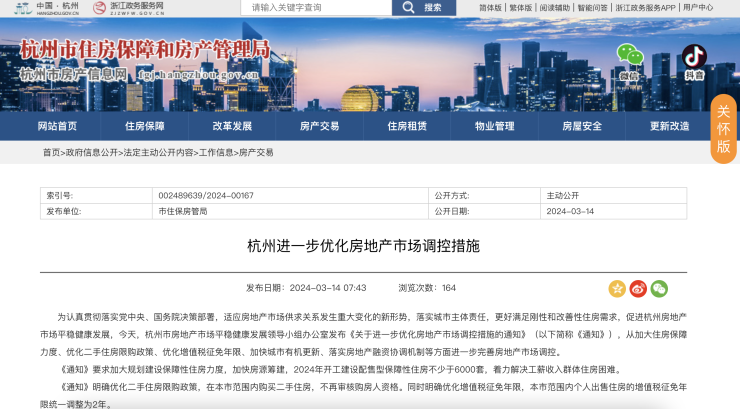The image size is (740, 409).
Task: Open 智能问答 smart Q&A
Action: point(592,8)
